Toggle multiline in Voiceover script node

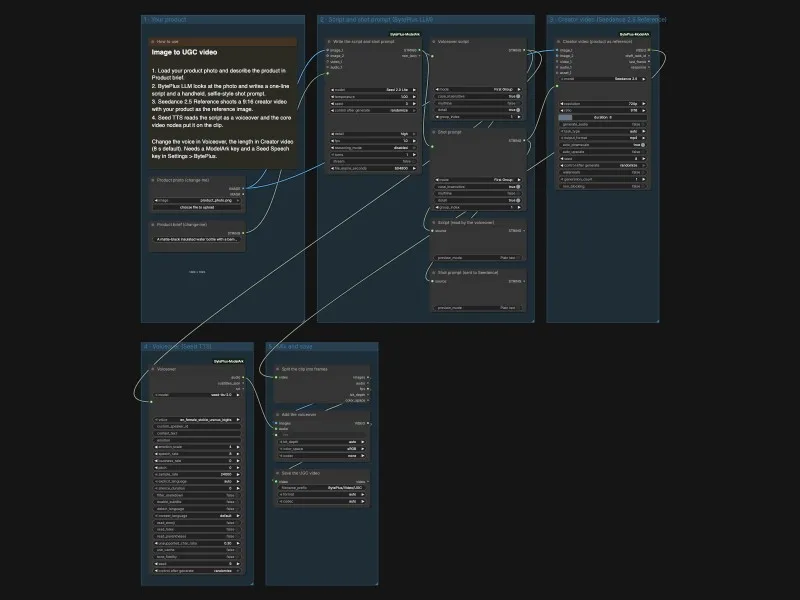pyautogui.click(x=478, y=103)
